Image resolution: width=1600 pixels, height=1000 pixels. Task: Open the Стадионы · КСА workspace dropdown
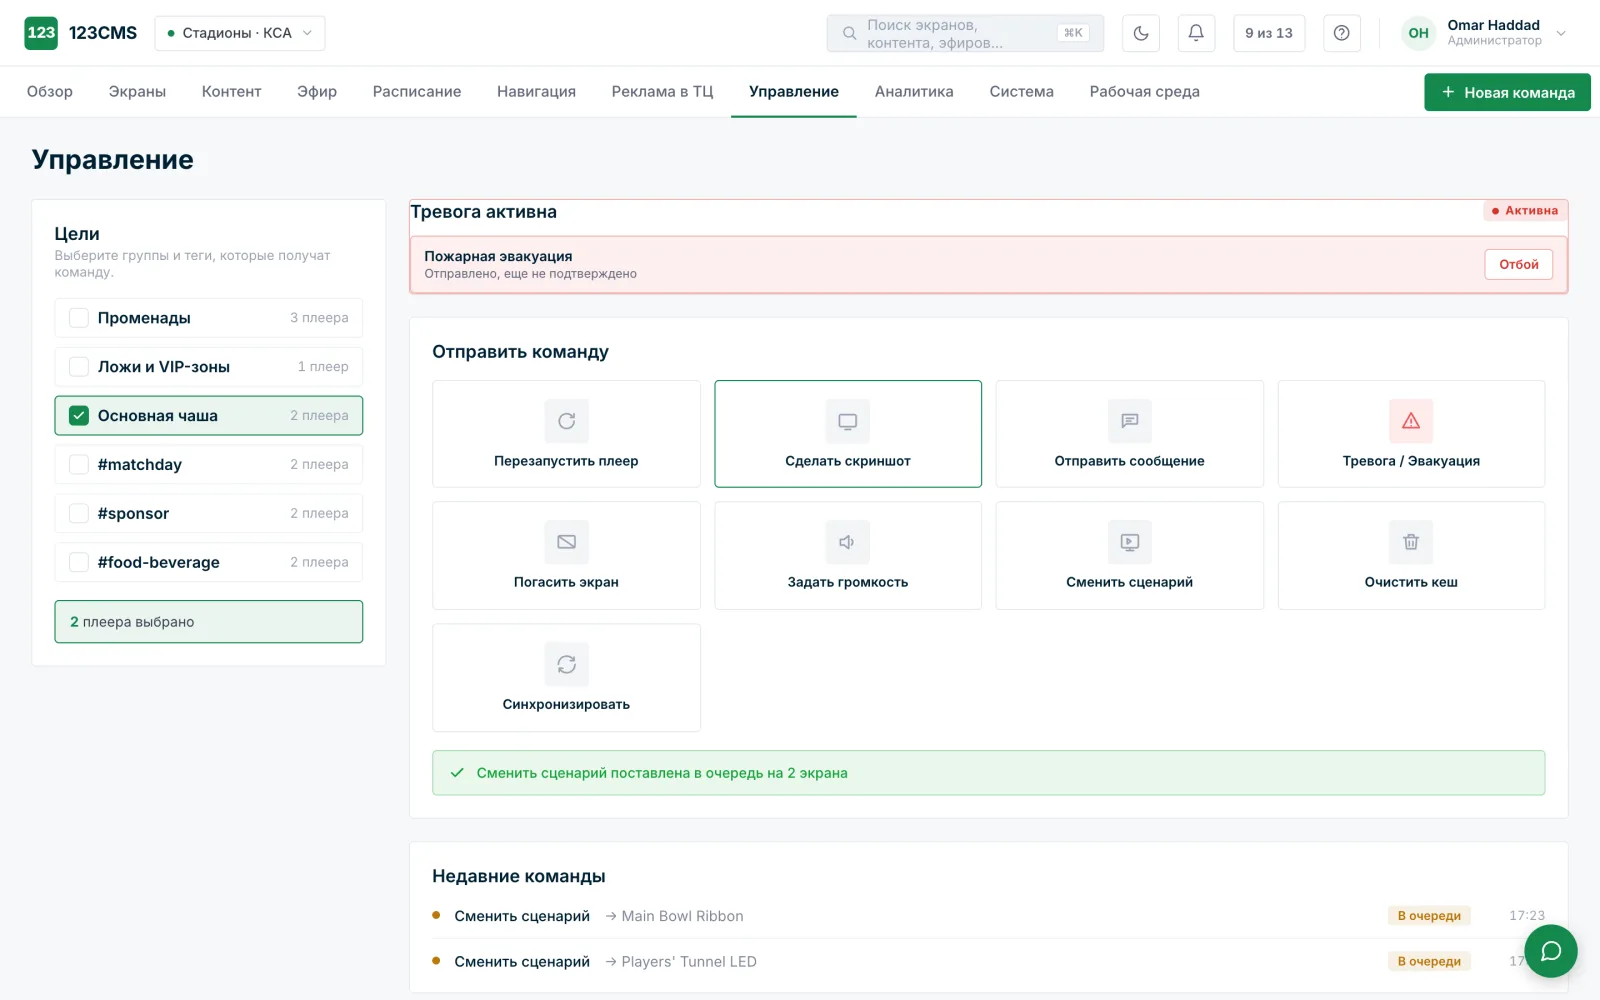pos(240,33)
